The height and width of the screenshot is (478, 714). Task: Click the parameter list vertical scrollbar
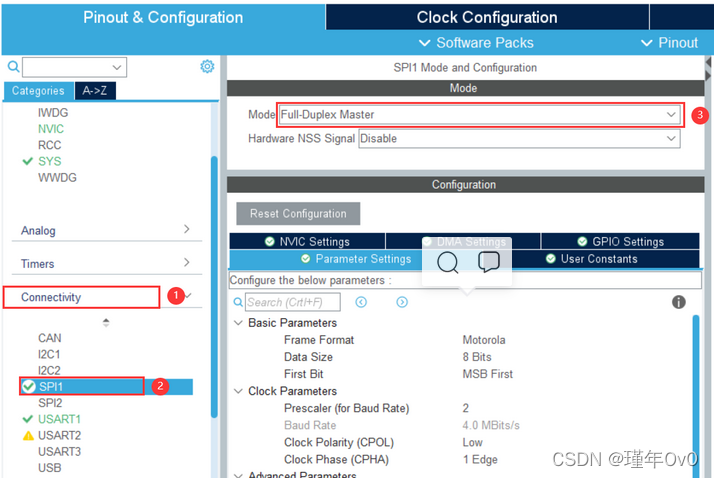696,396
